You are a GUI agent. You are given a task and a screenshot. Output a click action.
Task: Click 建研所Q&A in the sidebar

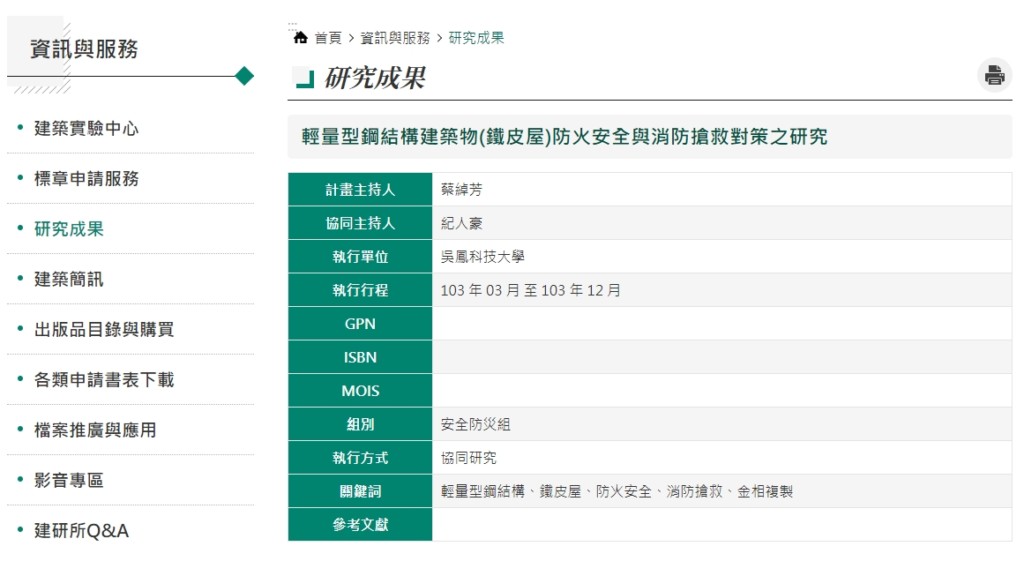[81, 531]
